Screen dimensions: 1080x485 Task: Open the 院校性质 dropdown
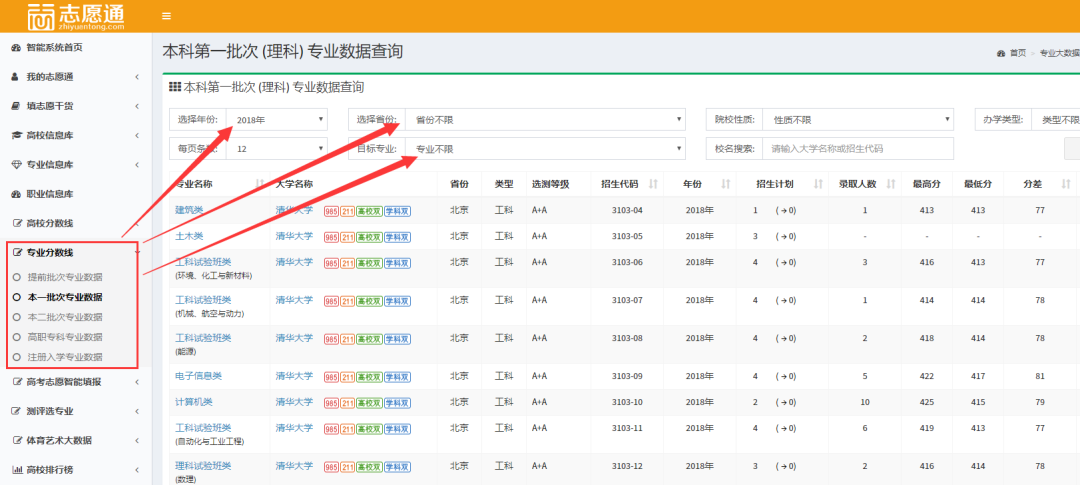[856, 120]
